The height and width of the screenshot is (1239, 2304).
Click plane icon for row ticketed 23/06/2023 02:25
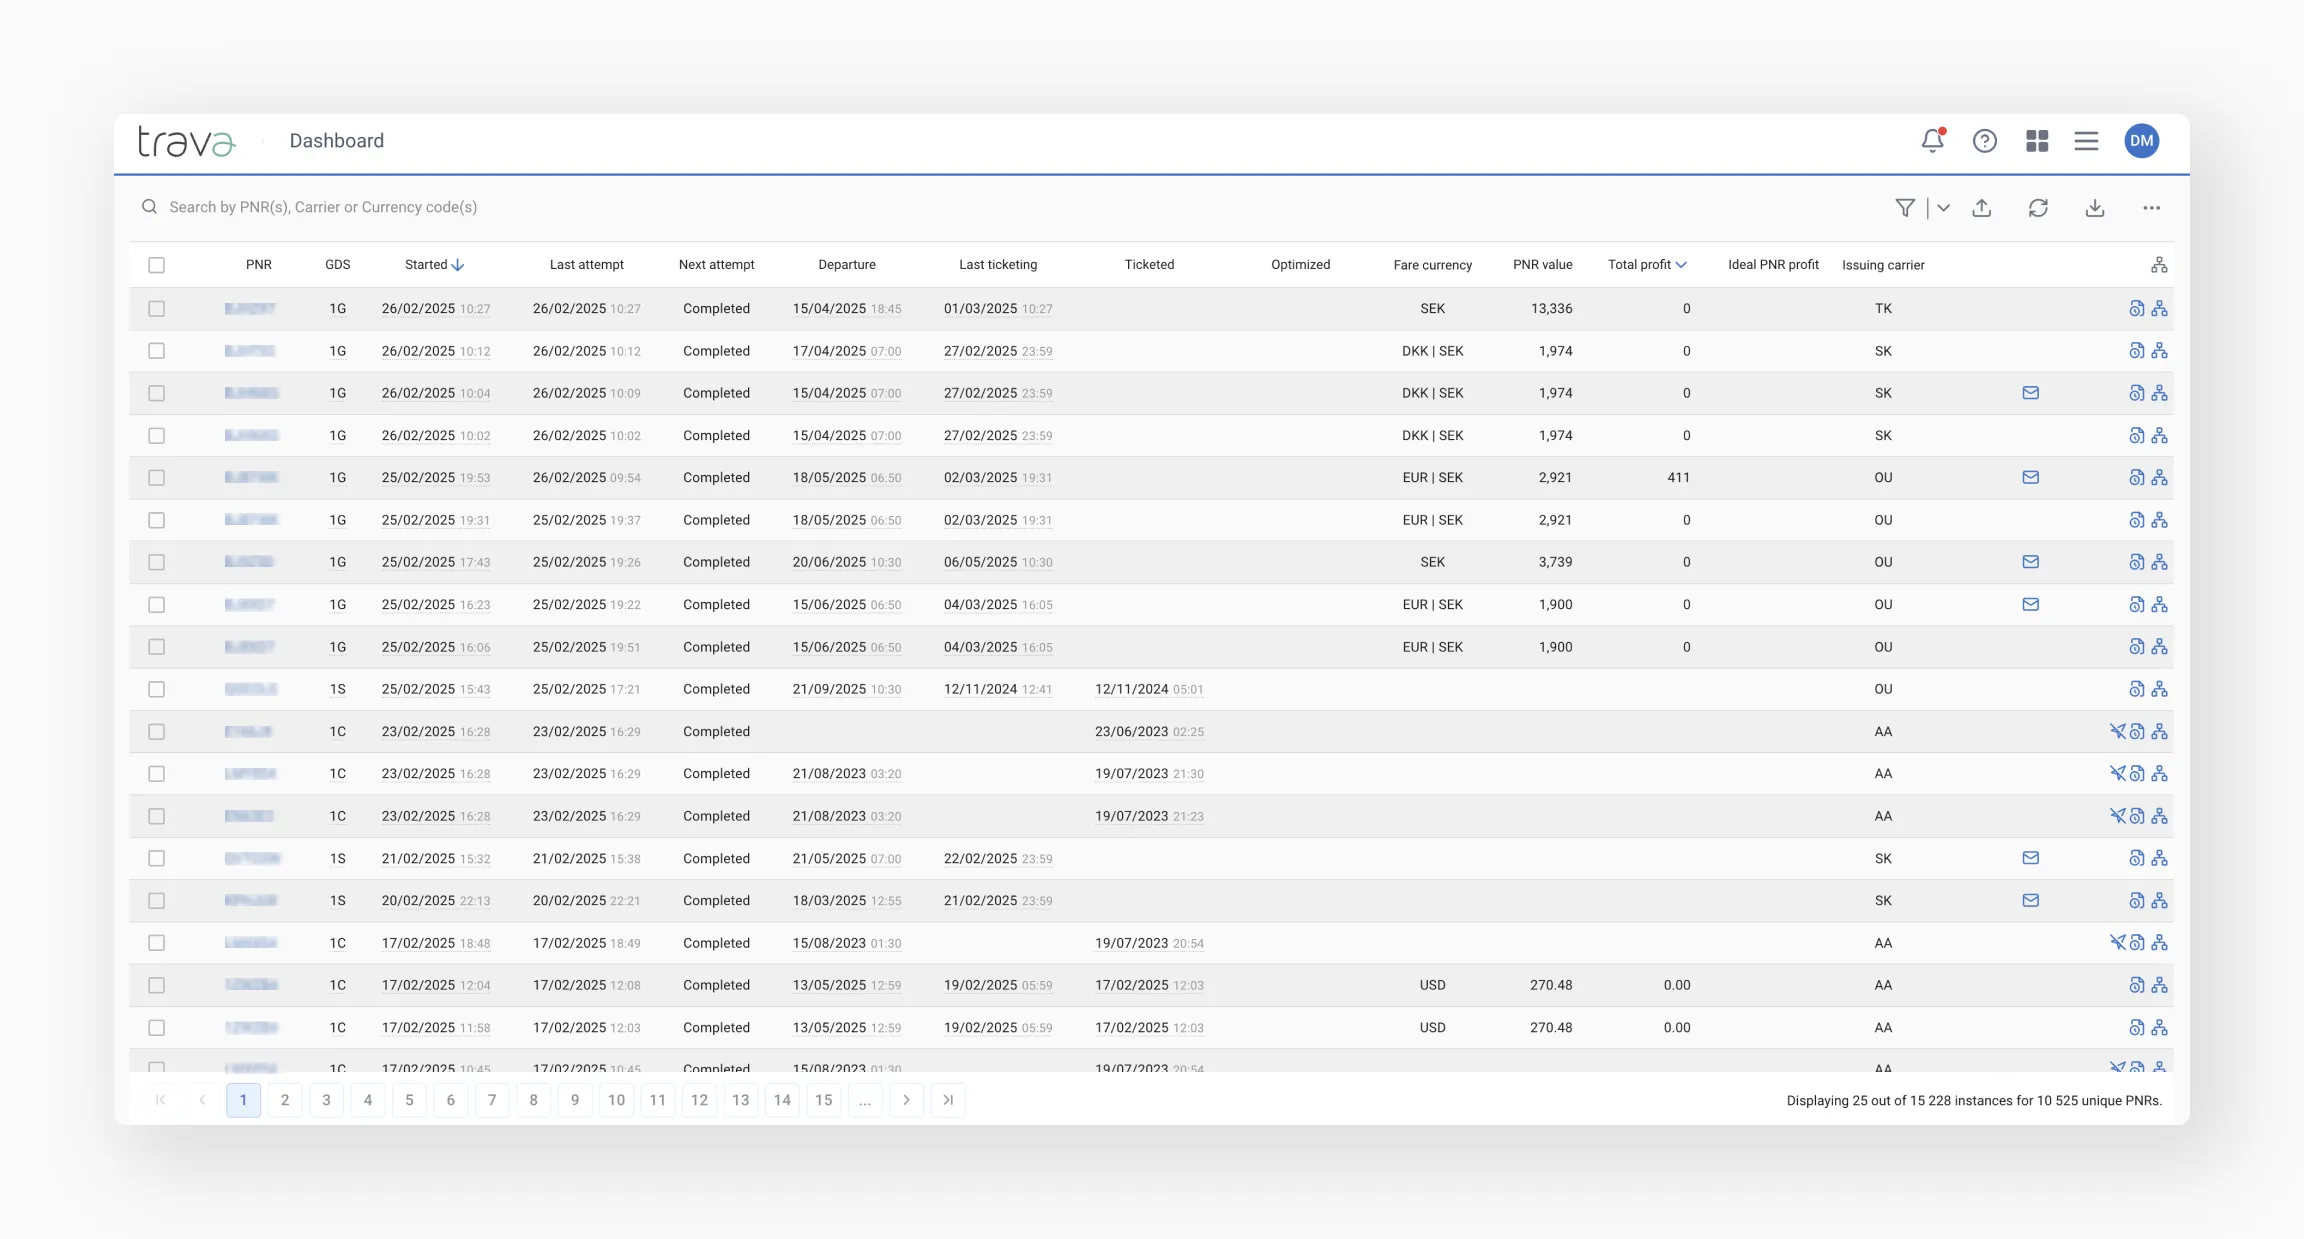click(2117, 732)
